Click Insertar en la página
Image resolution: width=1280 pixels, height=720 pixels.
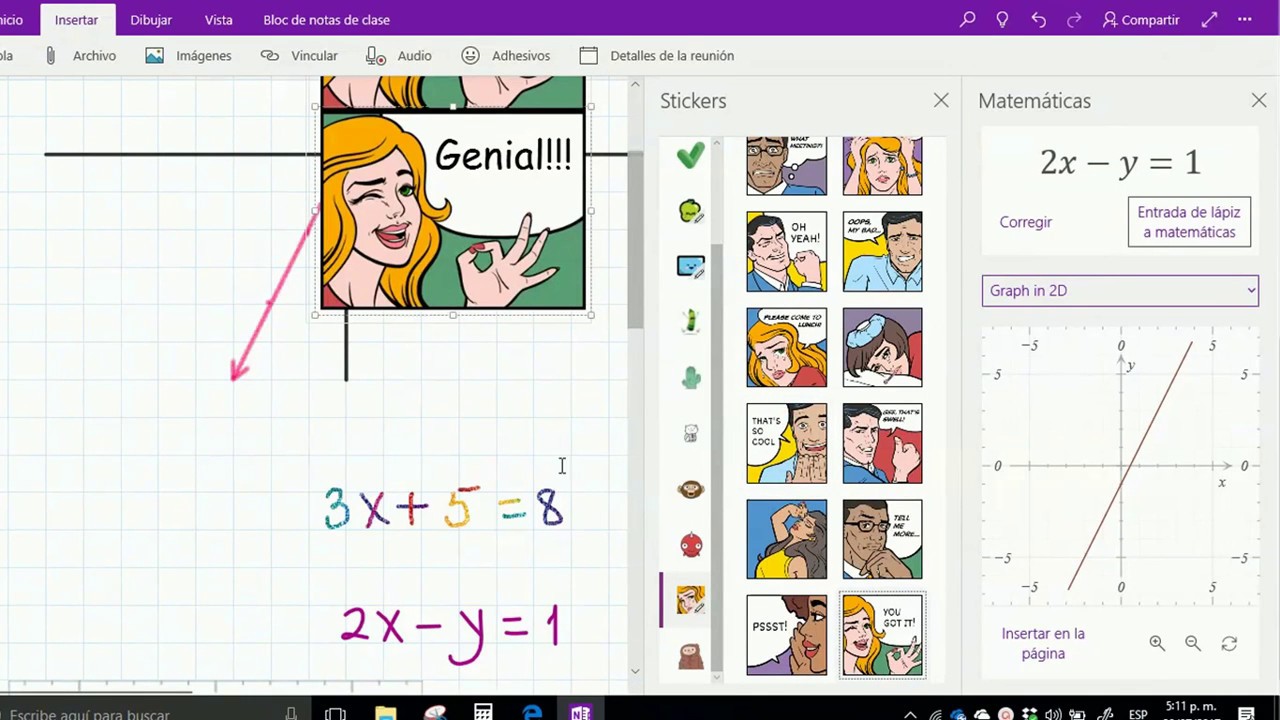(x=1043, y=643)
